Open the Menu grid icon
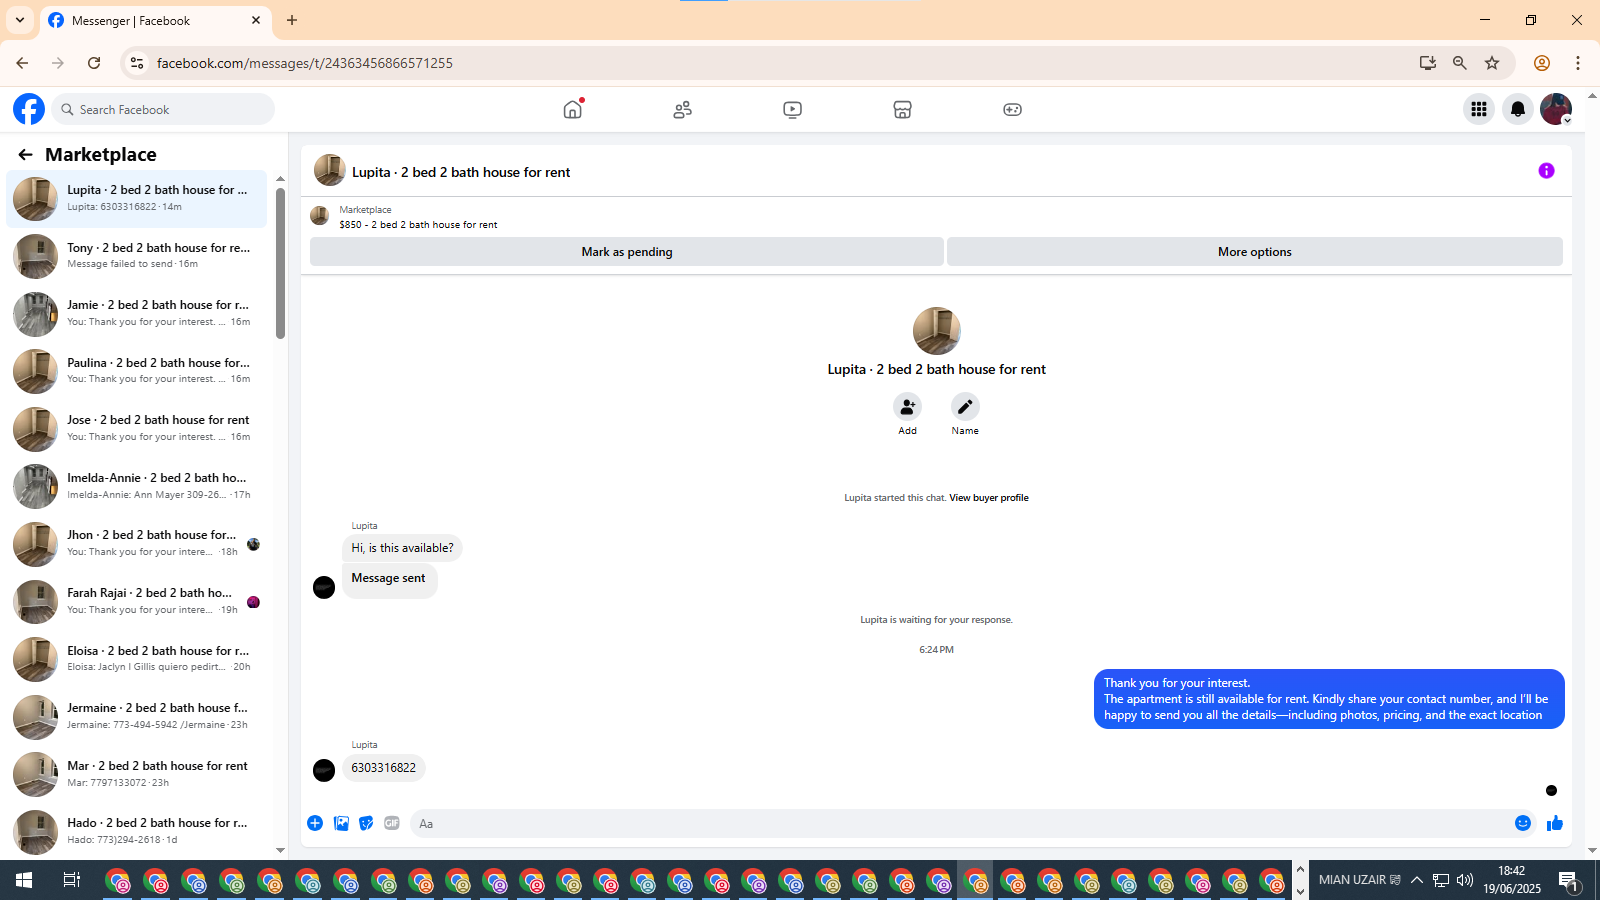 [1478, 109]
